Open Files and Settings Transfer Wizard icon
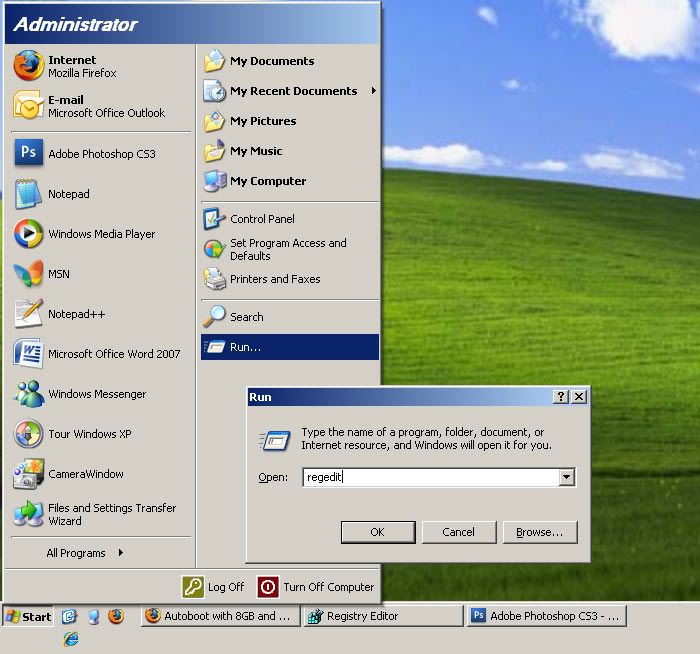This screenshot has width=700, height=654. 29,513
